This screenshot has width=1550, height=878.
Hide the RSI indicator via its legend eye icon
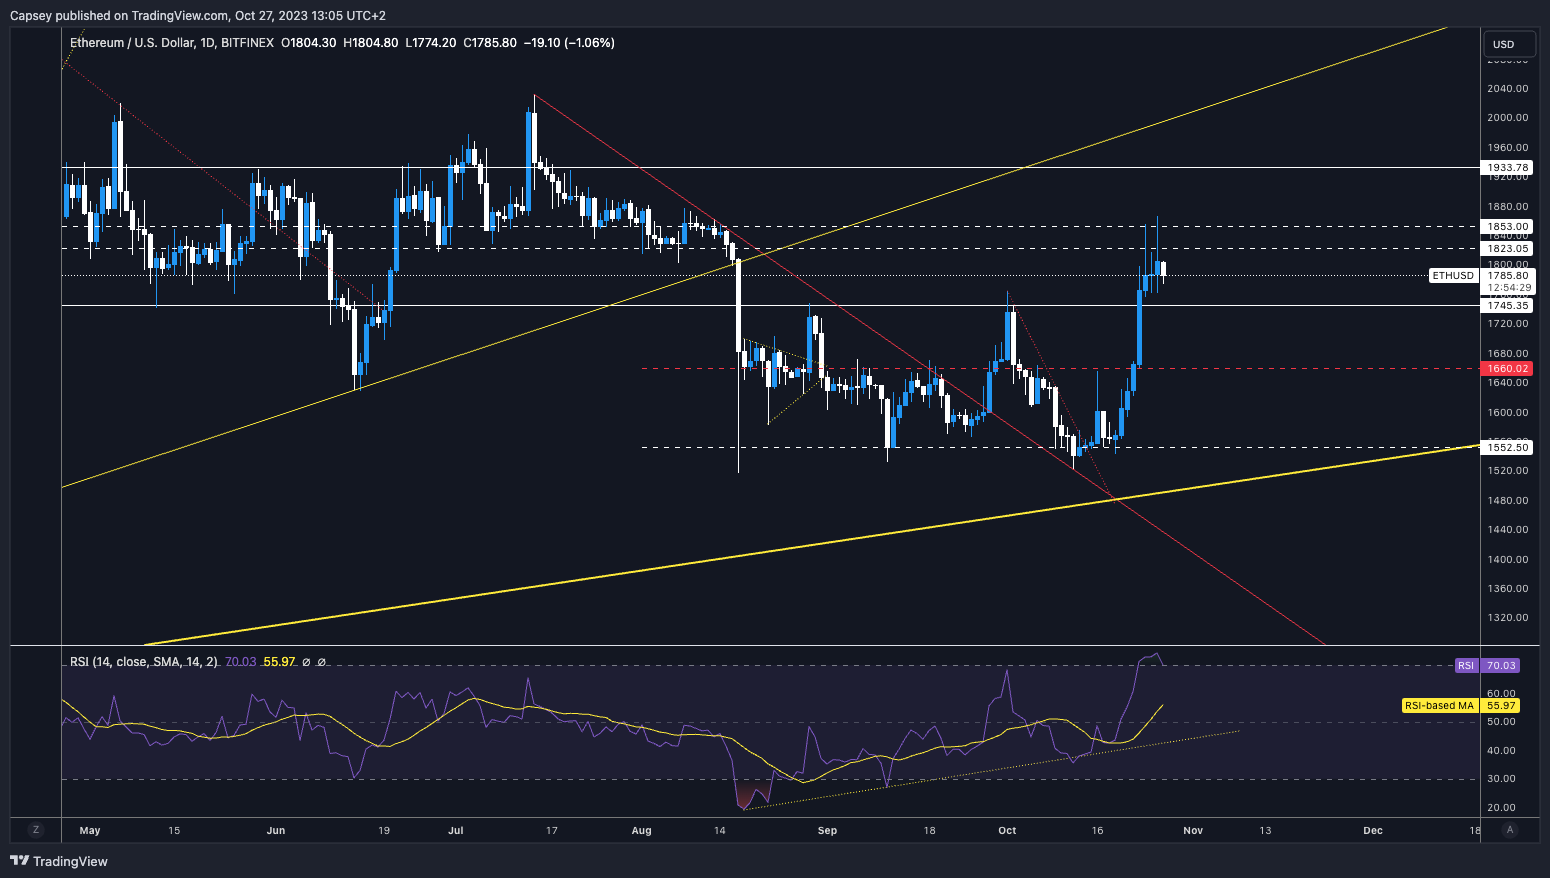(x=305, y=662)
